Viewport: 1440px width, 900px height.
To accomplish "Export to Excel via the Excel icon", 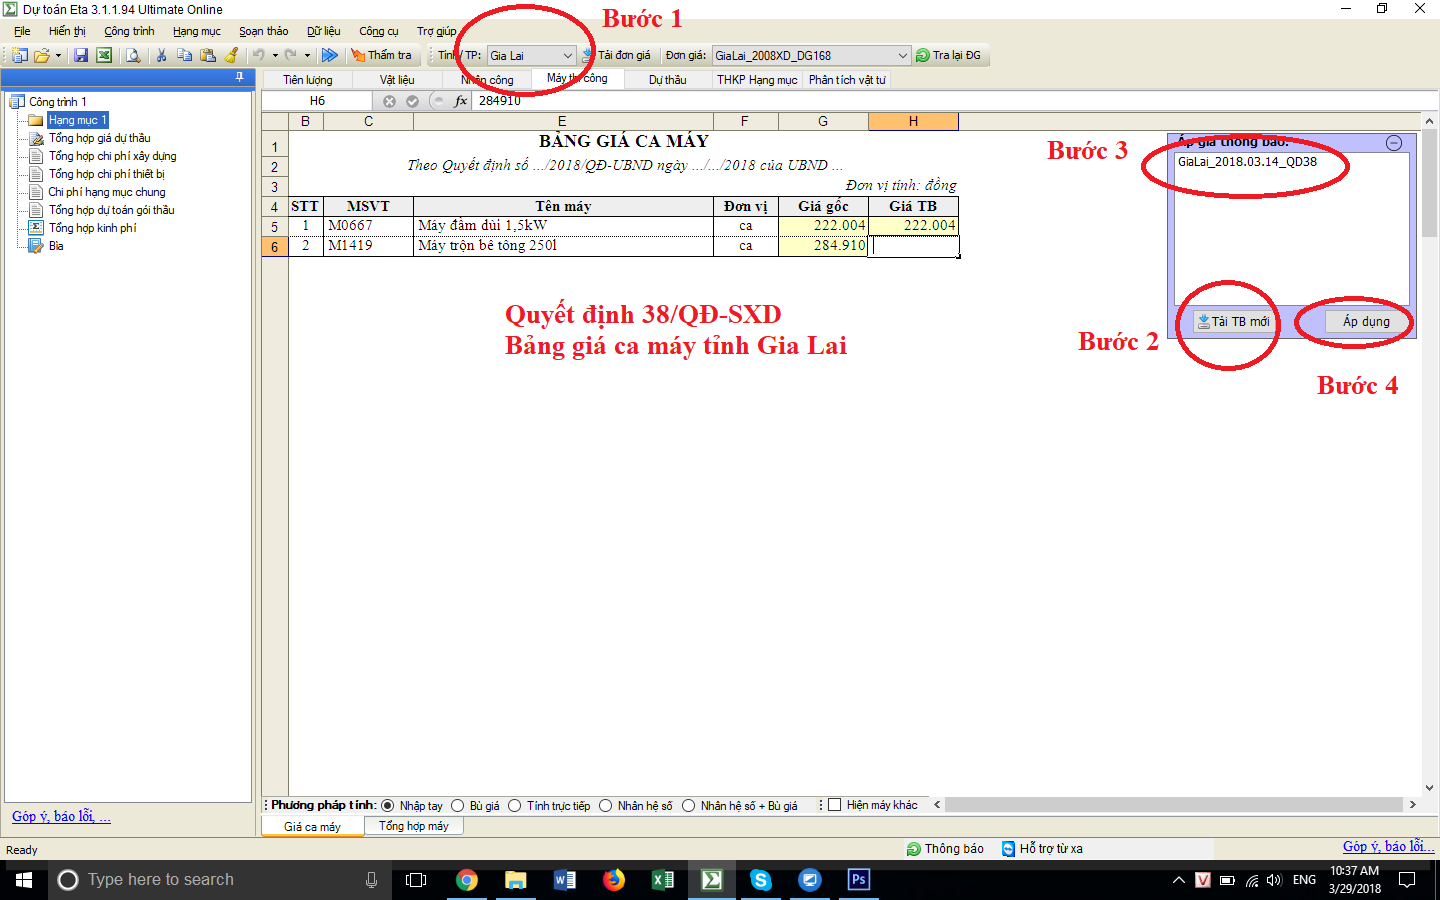I will [x=104, y=55].
